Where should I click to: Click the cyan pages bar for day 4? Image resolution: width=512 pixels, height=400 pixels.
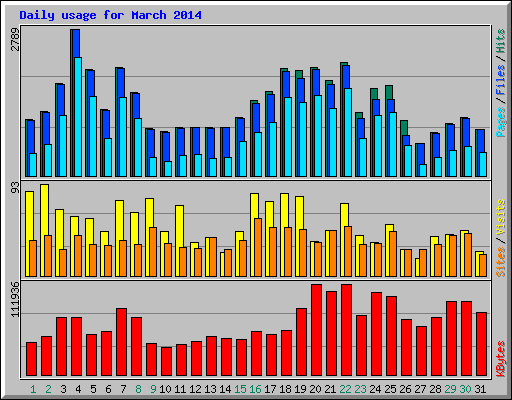click(x=78, y=117)
